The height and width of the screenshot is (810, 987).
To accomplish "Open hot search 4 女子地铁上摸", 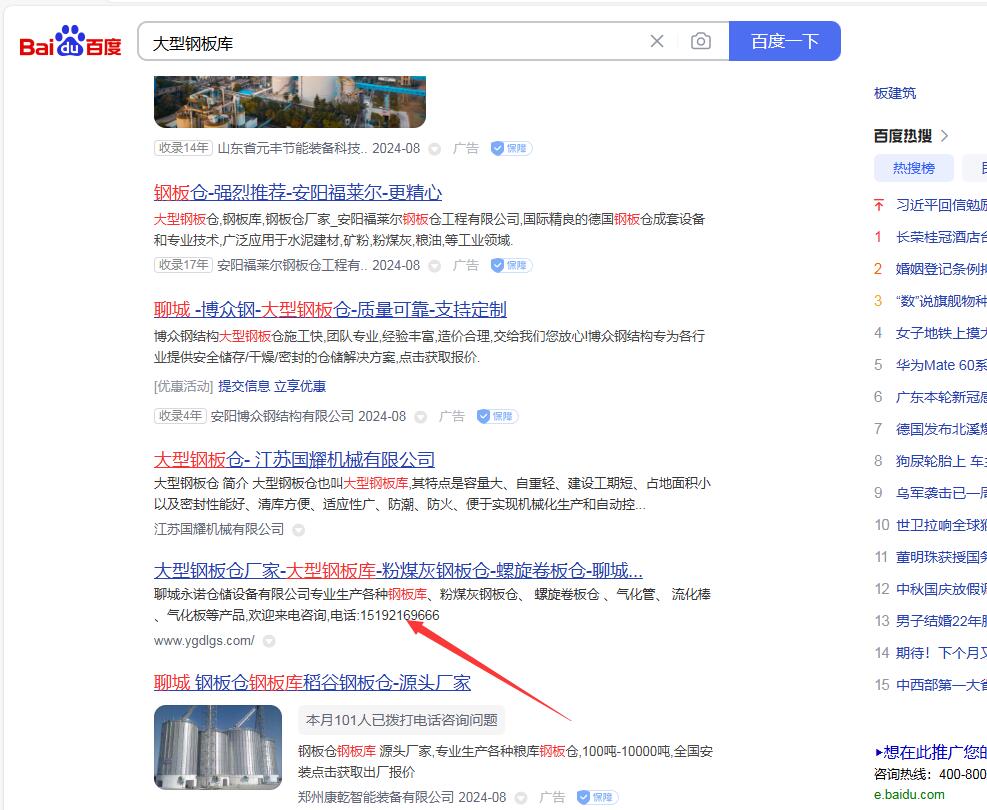I will tap(941, 333).
